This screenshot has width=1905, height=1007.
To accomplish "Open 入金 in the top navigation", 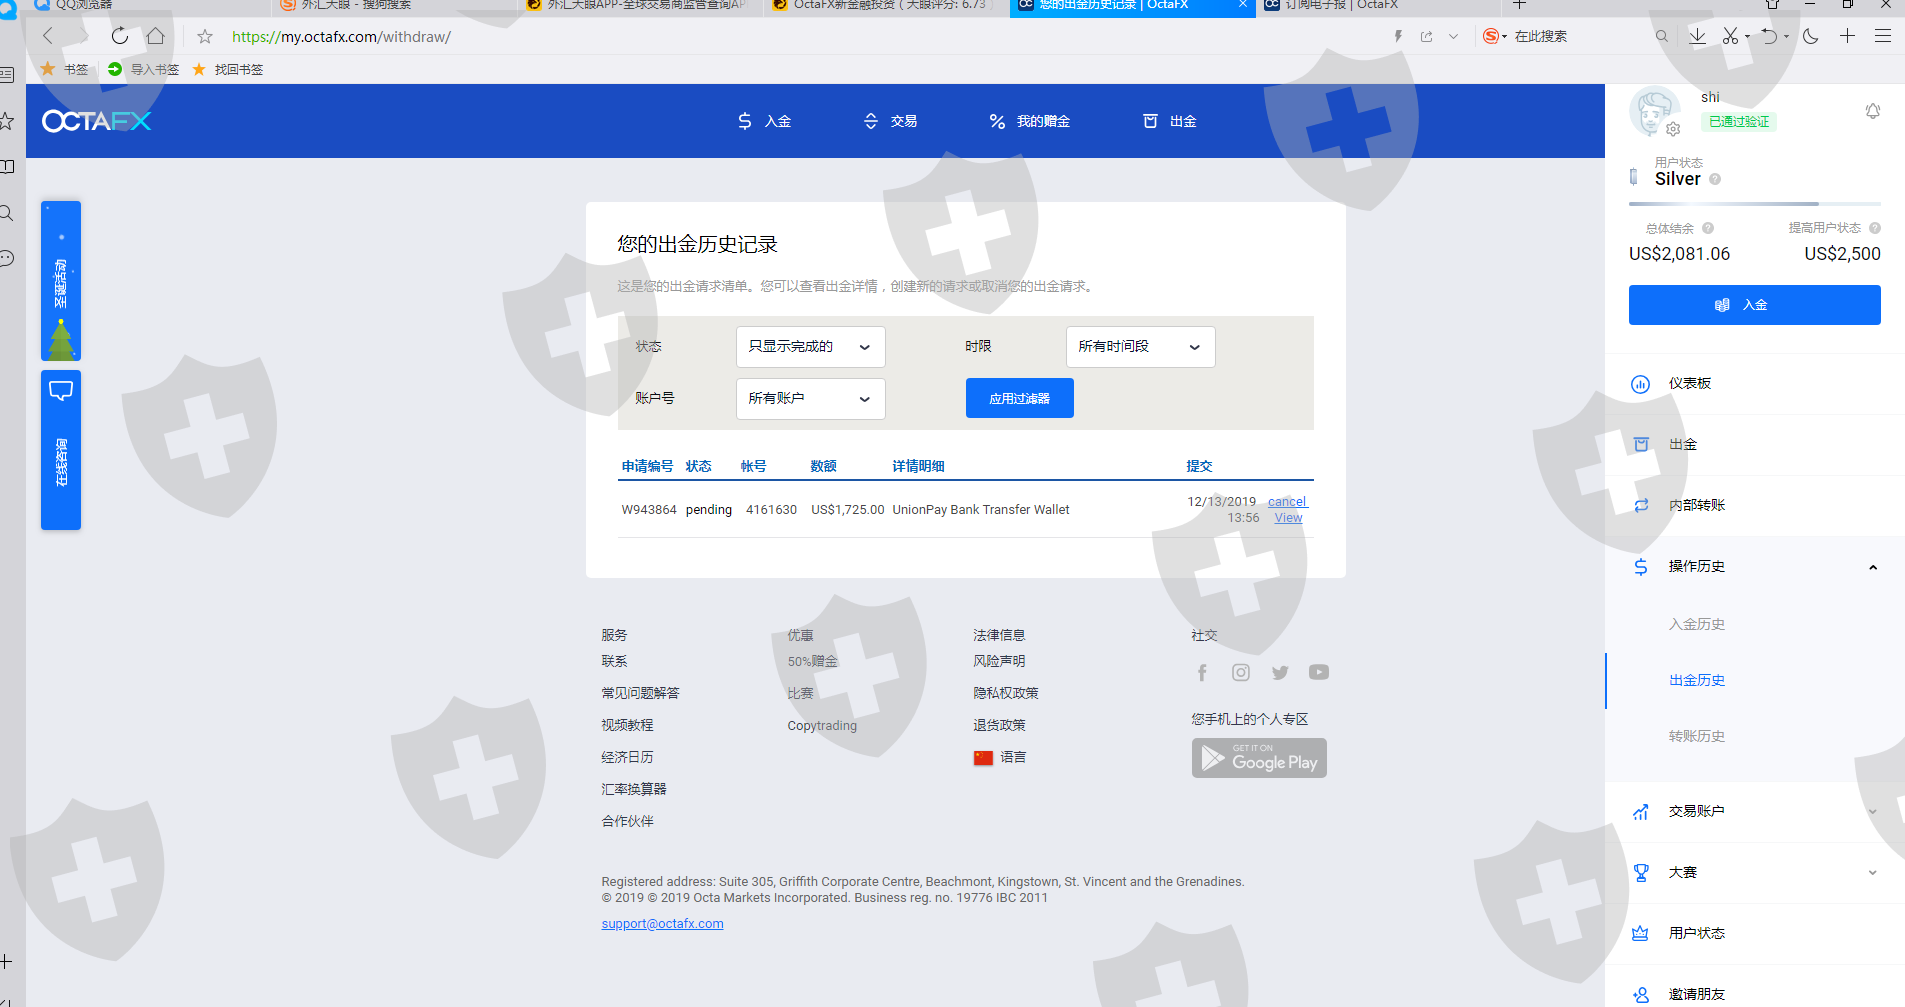I will click(765, 121).
